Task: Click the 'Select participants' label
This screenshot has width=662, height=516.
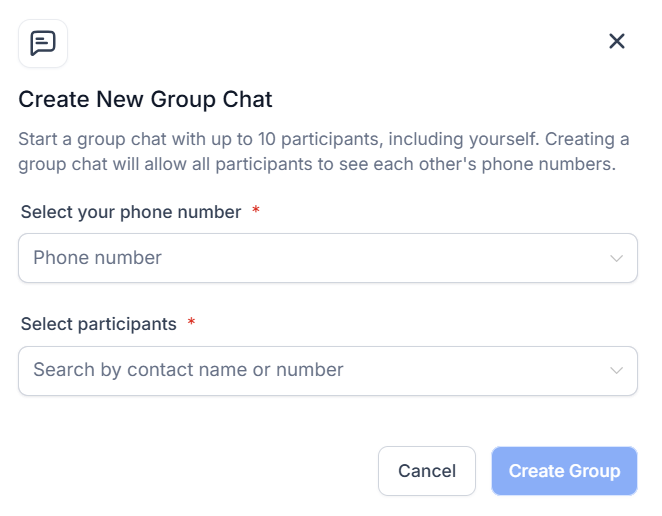Action: tap(98, 324)
